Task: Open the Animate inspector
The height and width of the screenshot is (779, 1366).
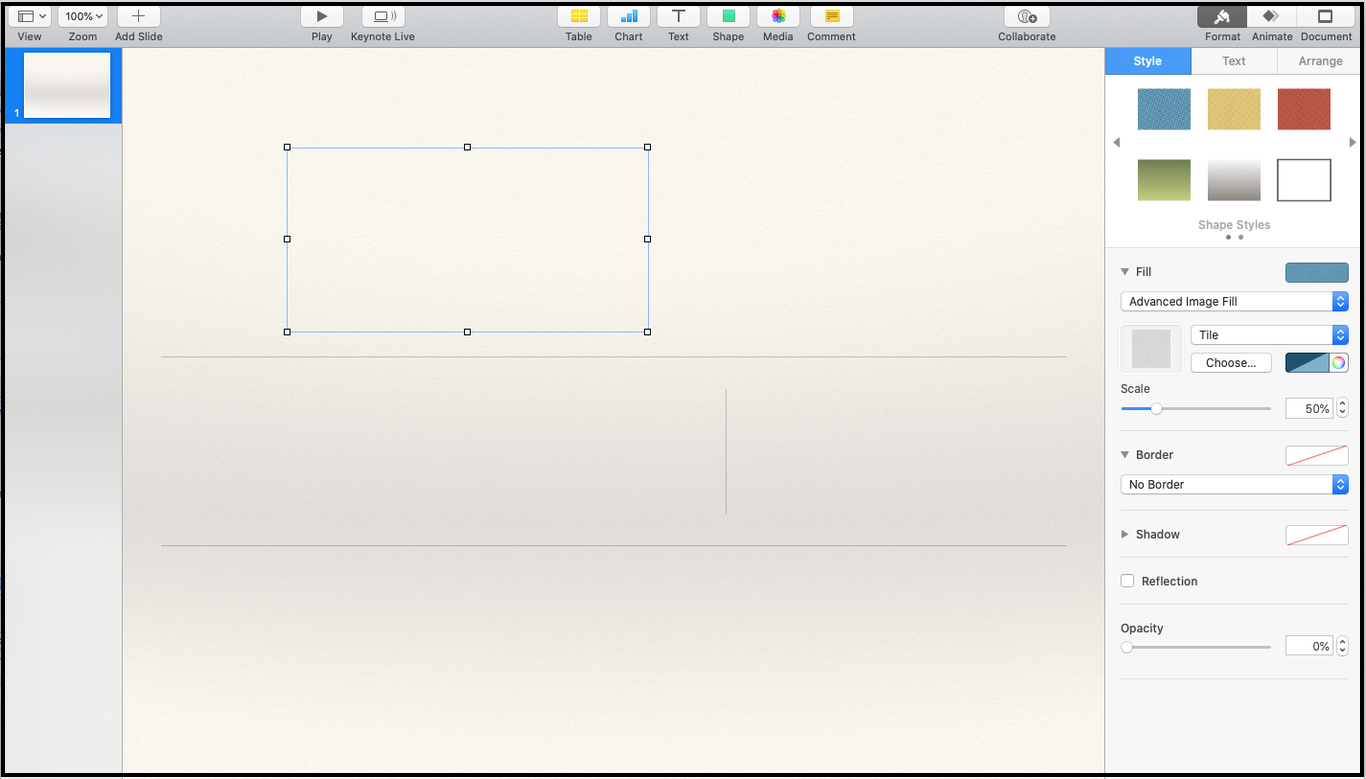Action: point(1271,17)
